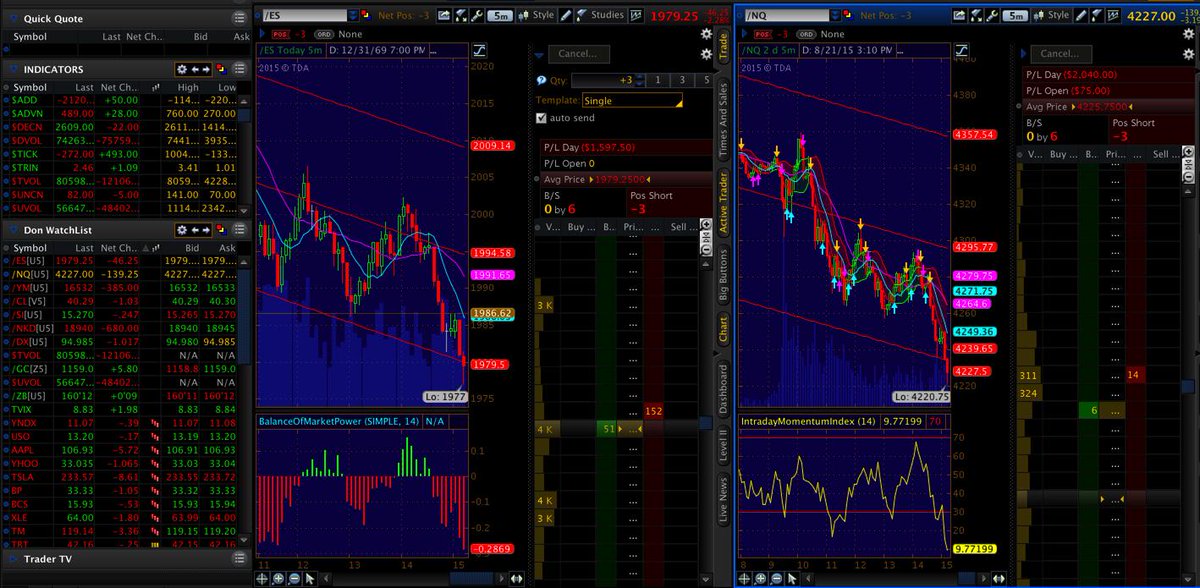Click the Qty help question icon
Screen dimensions: 1200x588
541,80
